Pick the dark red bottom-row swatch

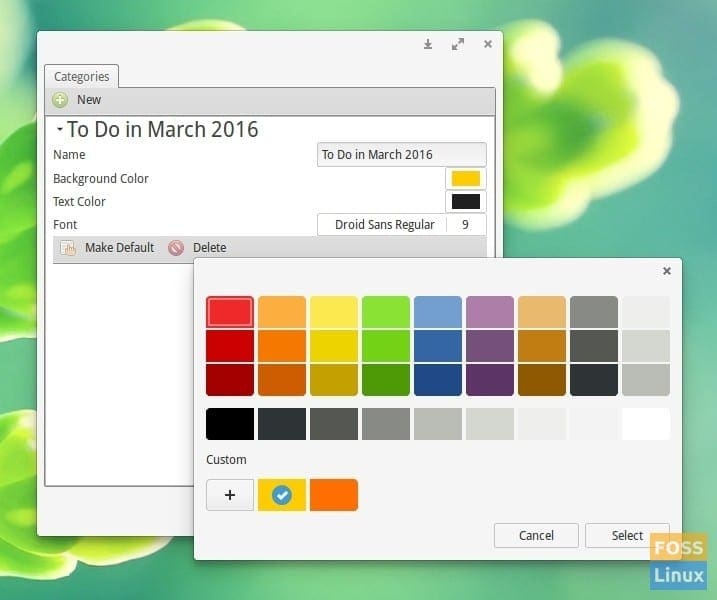point(230,380)
